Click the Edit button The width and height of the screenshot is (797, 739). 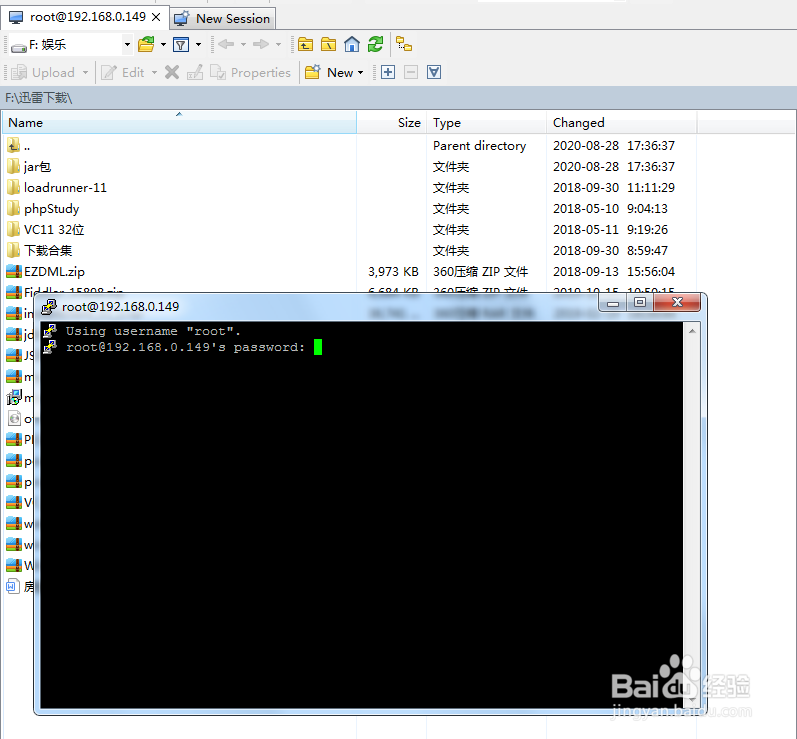click(122, 73)
